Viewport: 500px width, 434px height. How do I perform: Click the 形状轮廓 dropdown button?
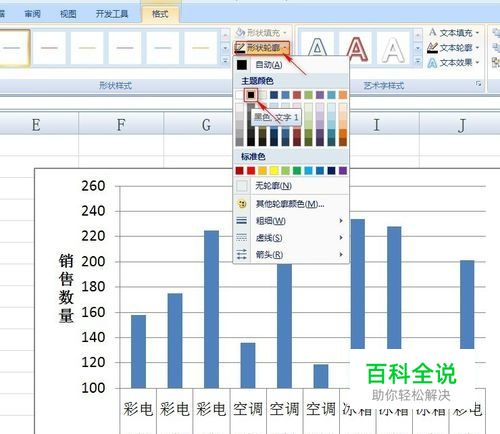[x=261, y=48]
